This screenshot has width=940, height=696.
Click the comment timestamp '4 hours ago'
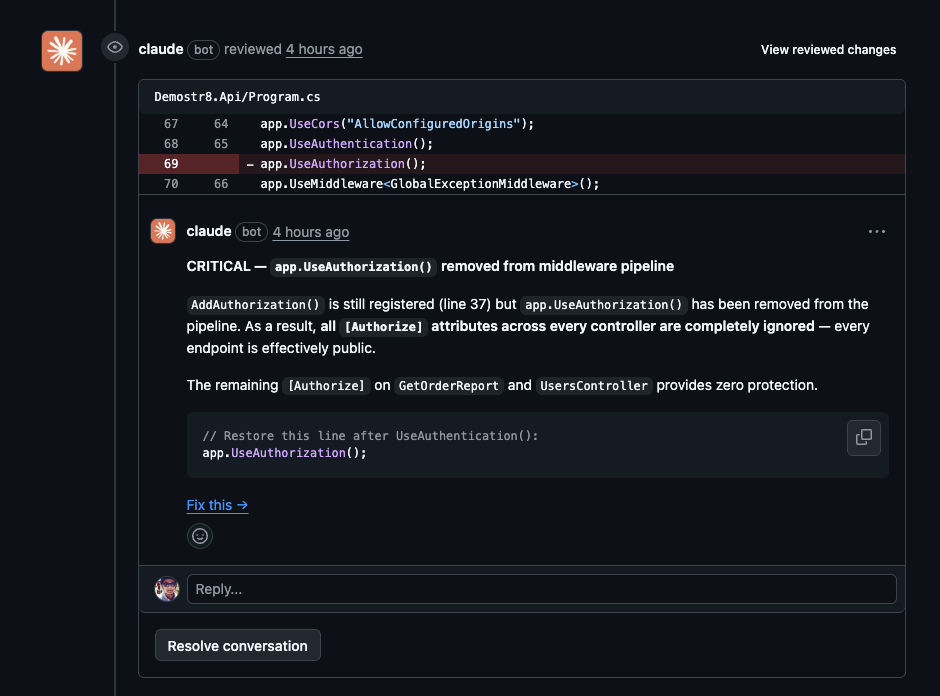click(x=311, y=232)
